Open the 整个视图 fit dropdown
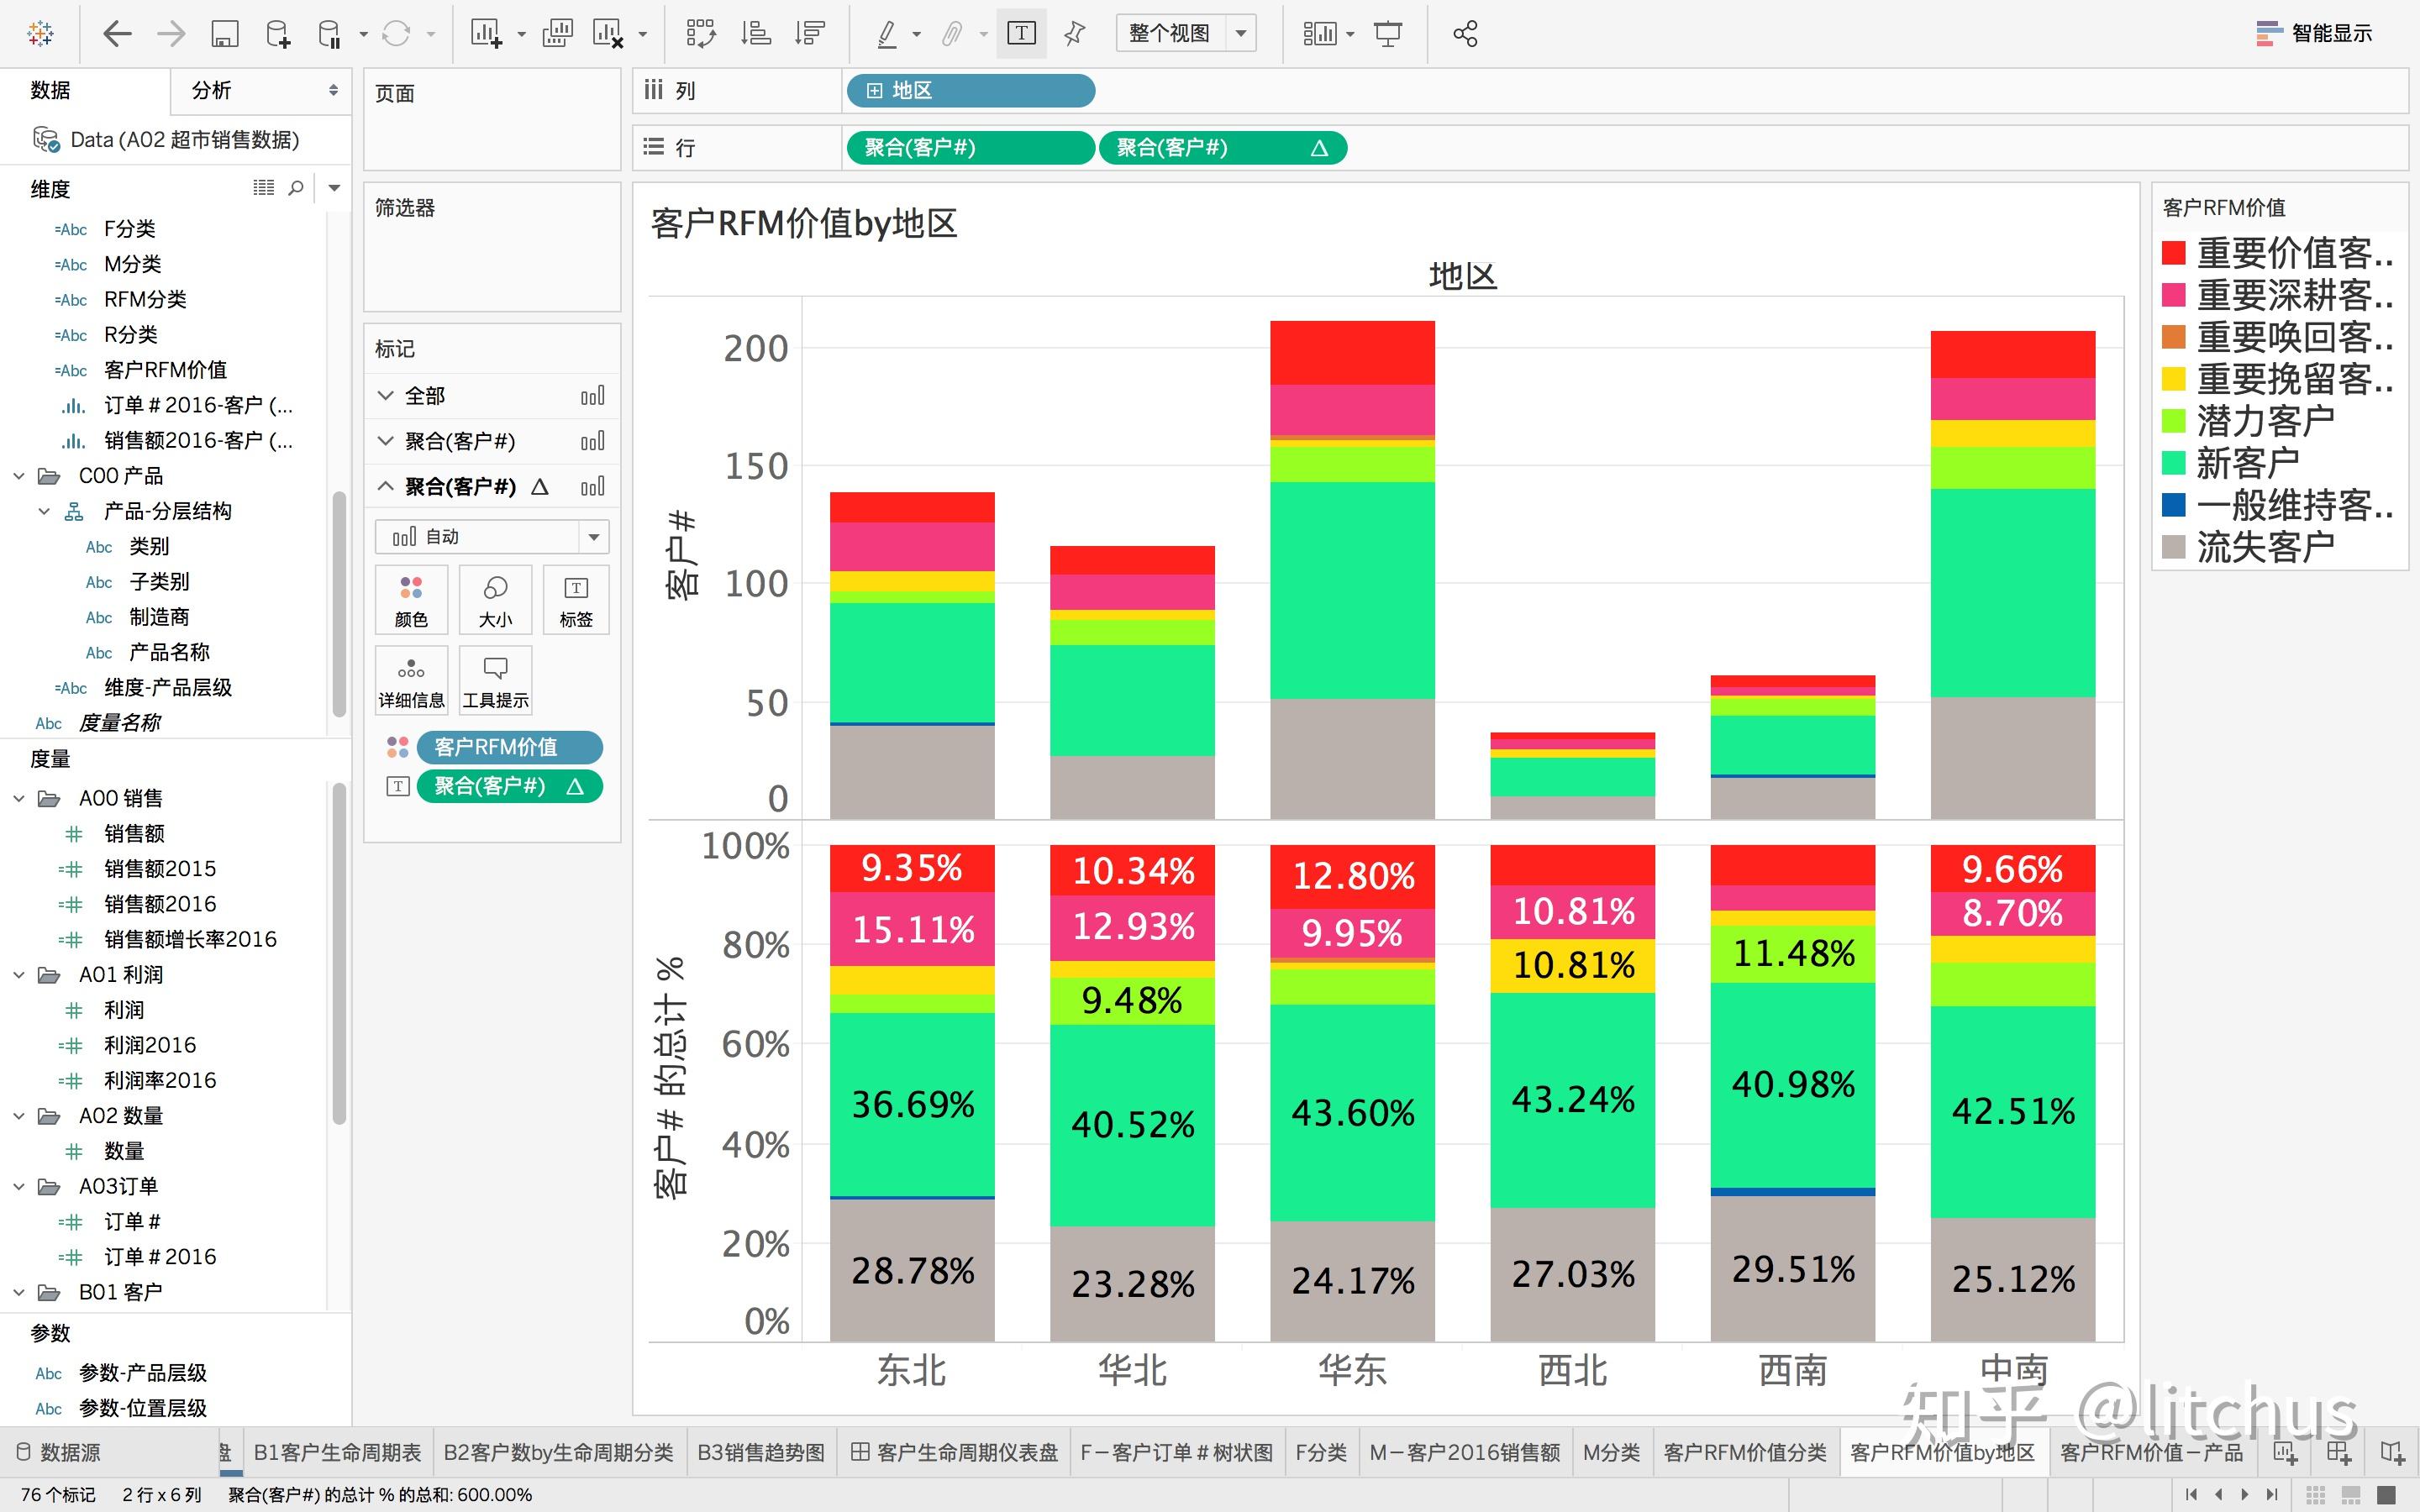This screenshot has height=1512, width=2420. [x=1241, y=34]
